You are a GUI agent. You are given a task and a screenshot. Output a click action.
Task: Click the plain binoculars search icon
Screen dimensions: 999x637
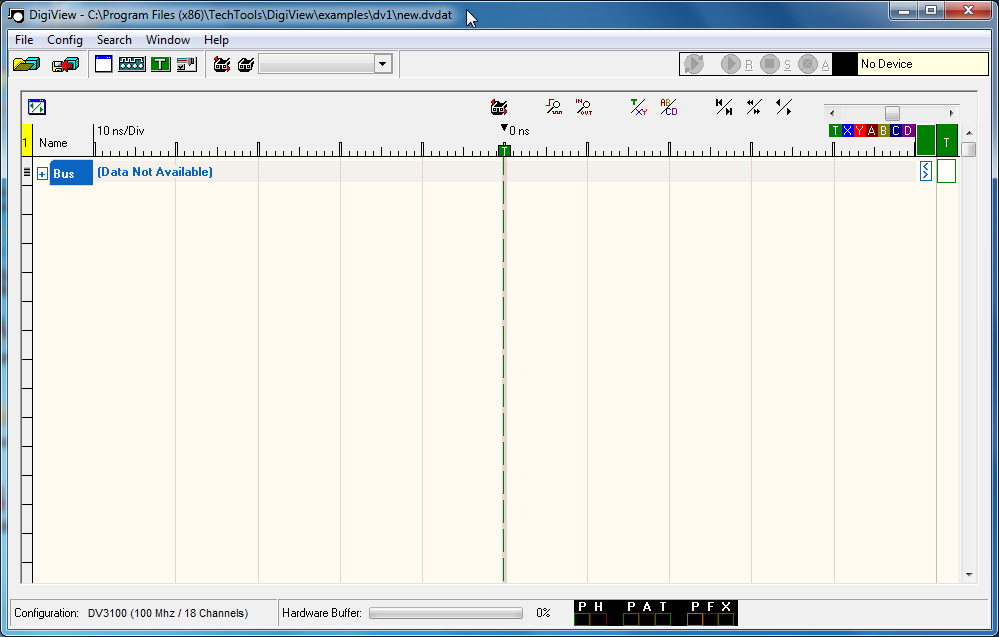[x=246, y=64]
